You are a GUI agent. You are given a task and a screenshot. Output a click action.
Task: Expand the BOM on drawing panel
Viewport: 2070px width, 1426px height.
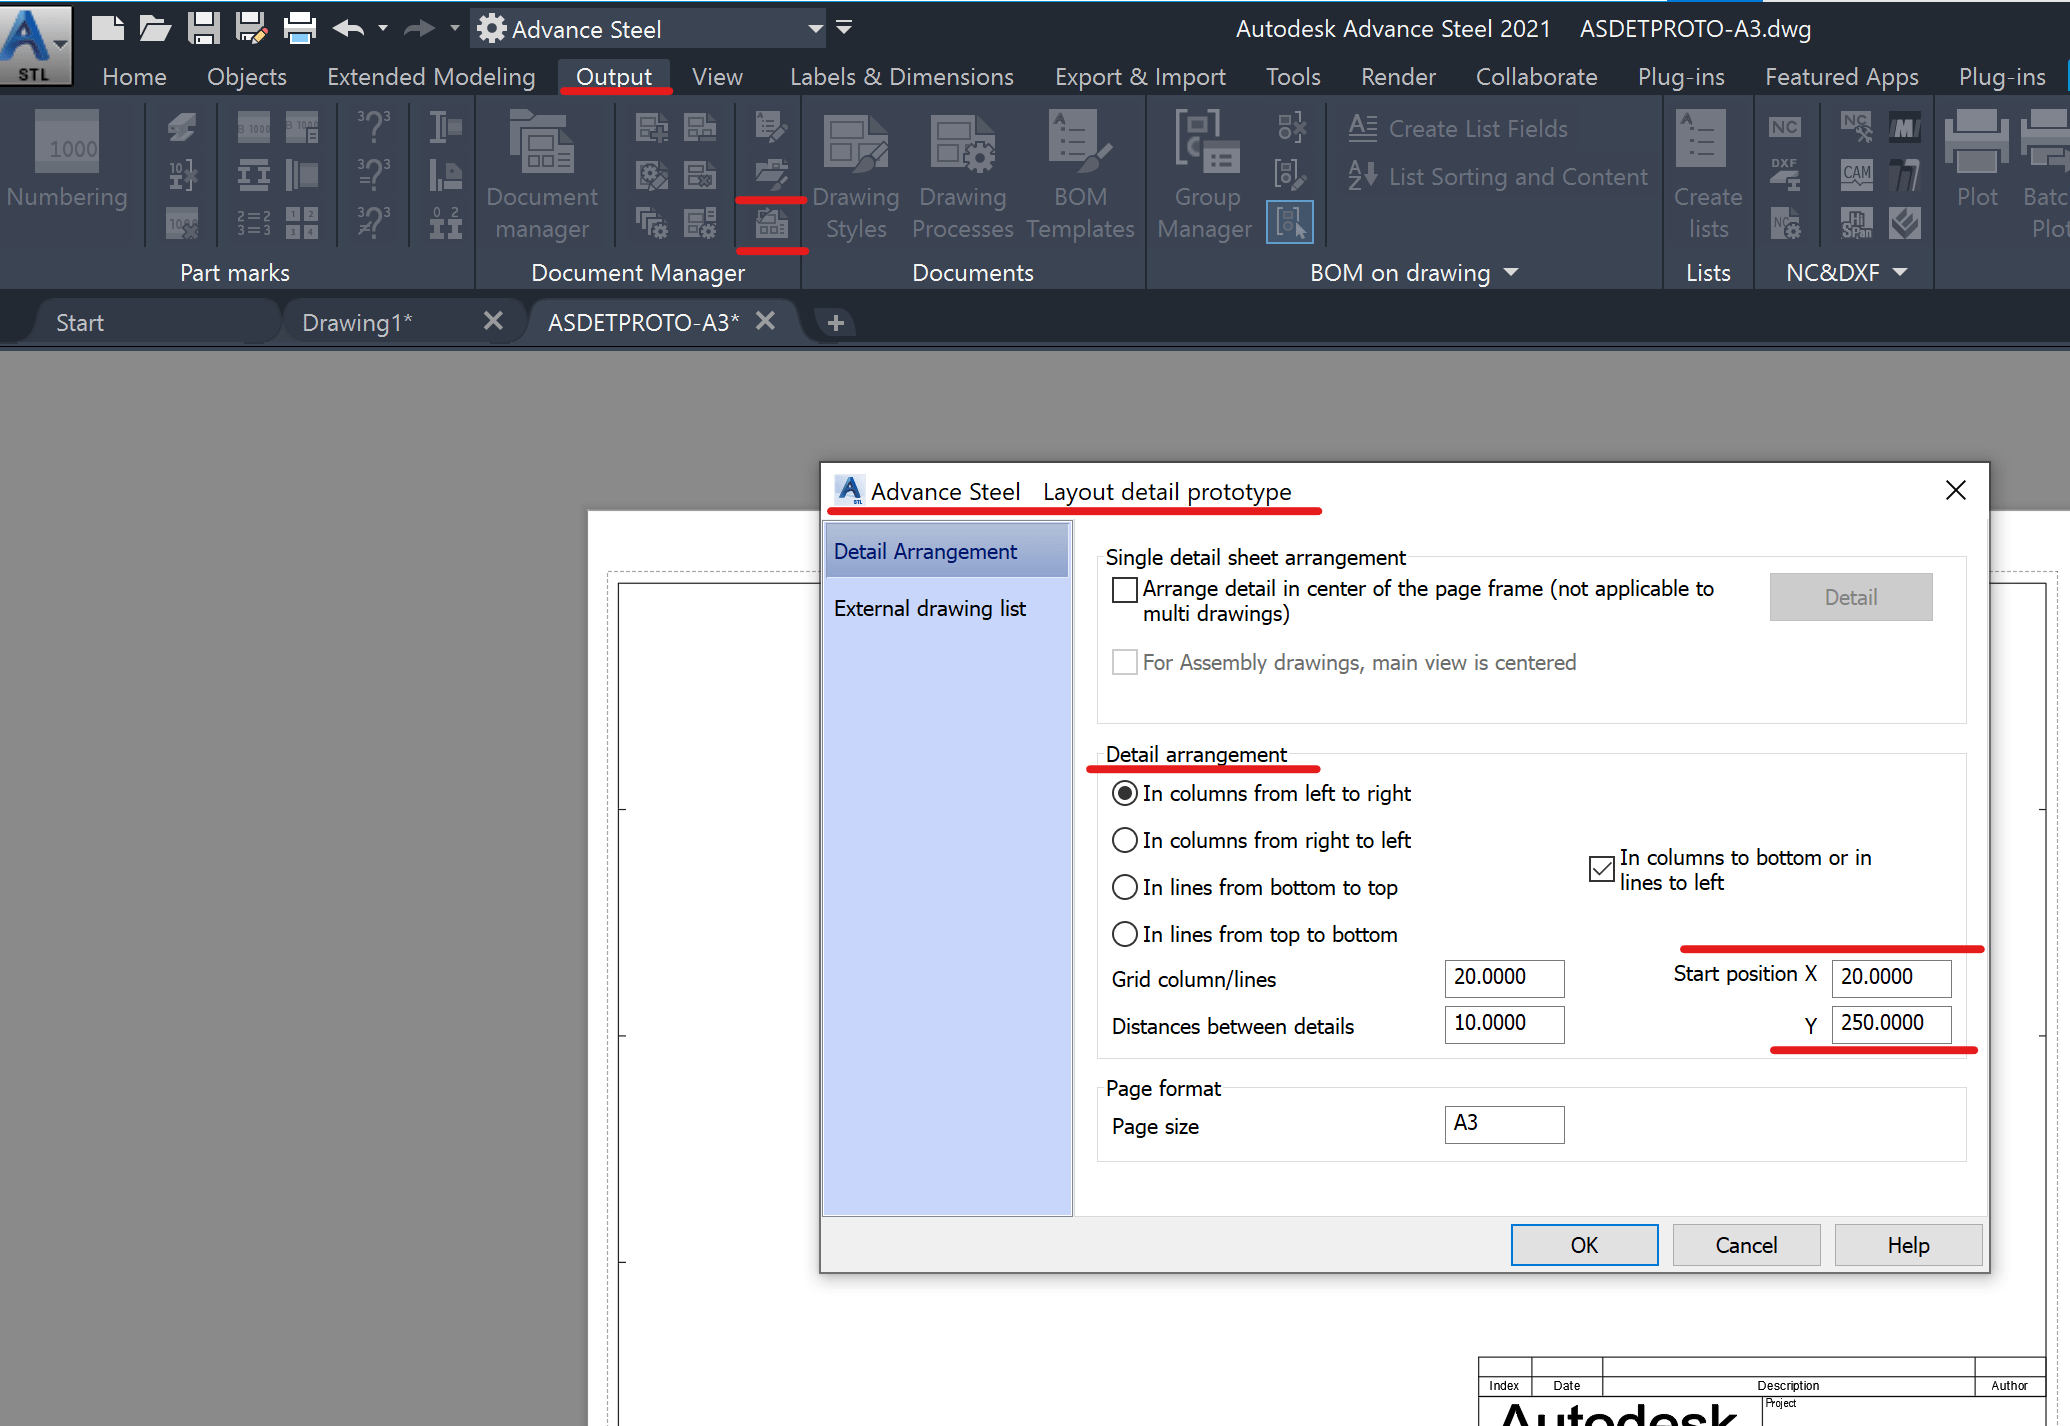[x=1510, y=273]
